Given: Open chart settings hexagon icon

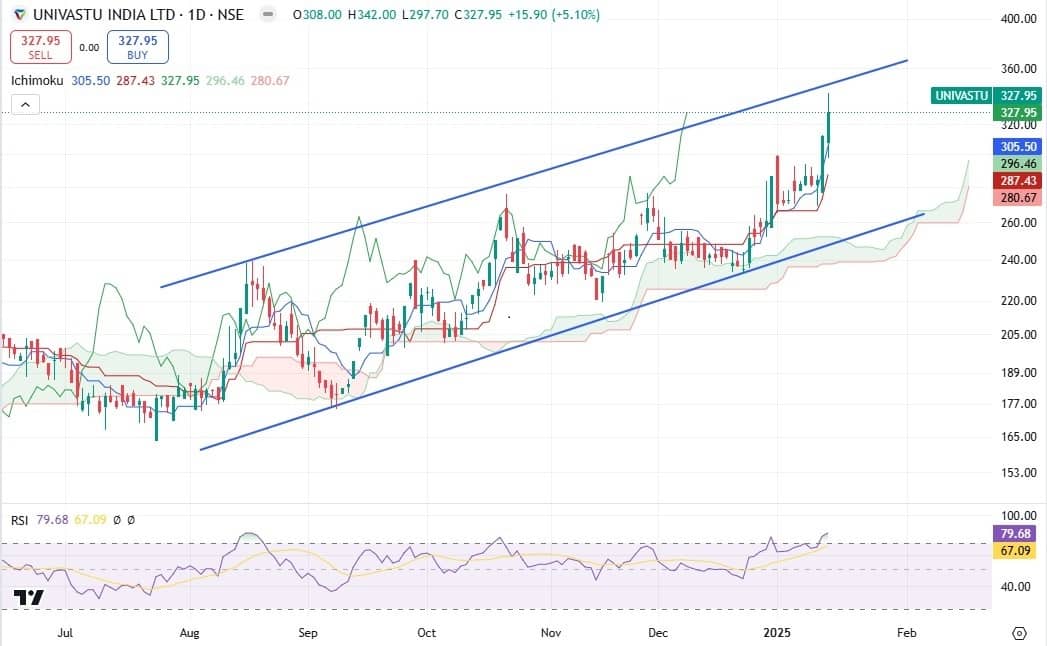Looking at the screenshot, I should click(x=1019, y=633).
